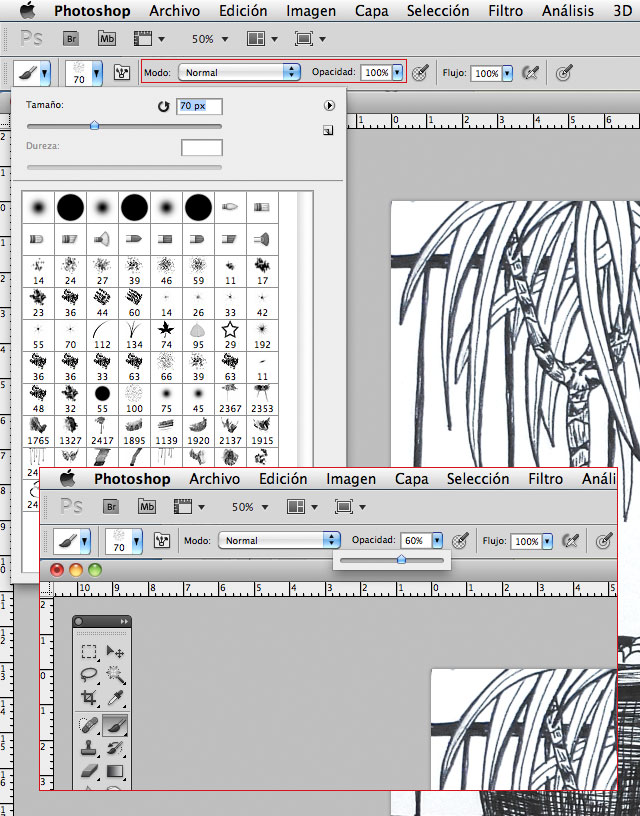Select brush preset 2367

(230, 399)
